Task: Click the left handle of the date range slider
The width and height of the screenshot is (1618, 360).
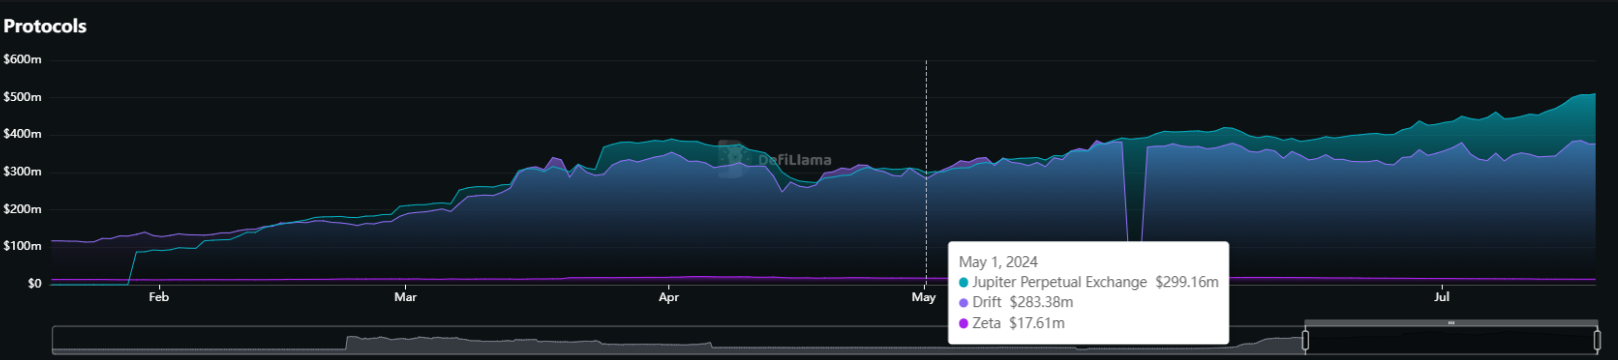Action: (1305, 341)
